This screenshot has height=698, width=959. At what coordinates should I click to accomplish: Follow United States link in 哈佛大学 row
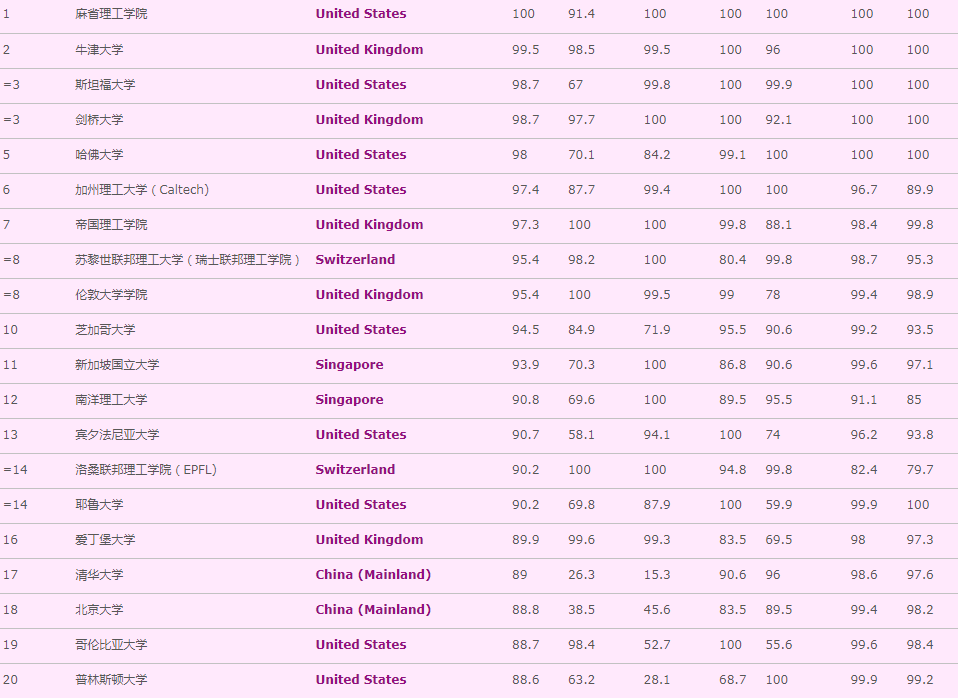[x=361, y=154]
